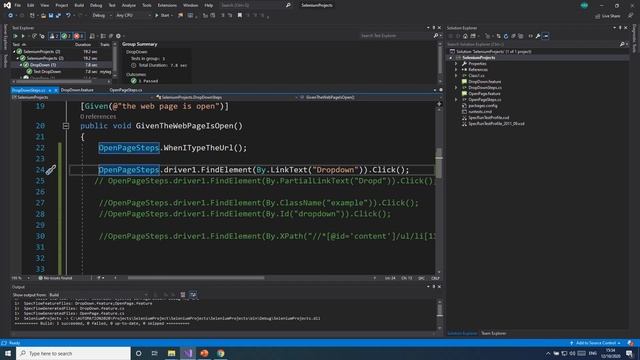The image size is (640, 360).
Task: Toggle word wrap in Output panel
Action: tap(193, 295)
